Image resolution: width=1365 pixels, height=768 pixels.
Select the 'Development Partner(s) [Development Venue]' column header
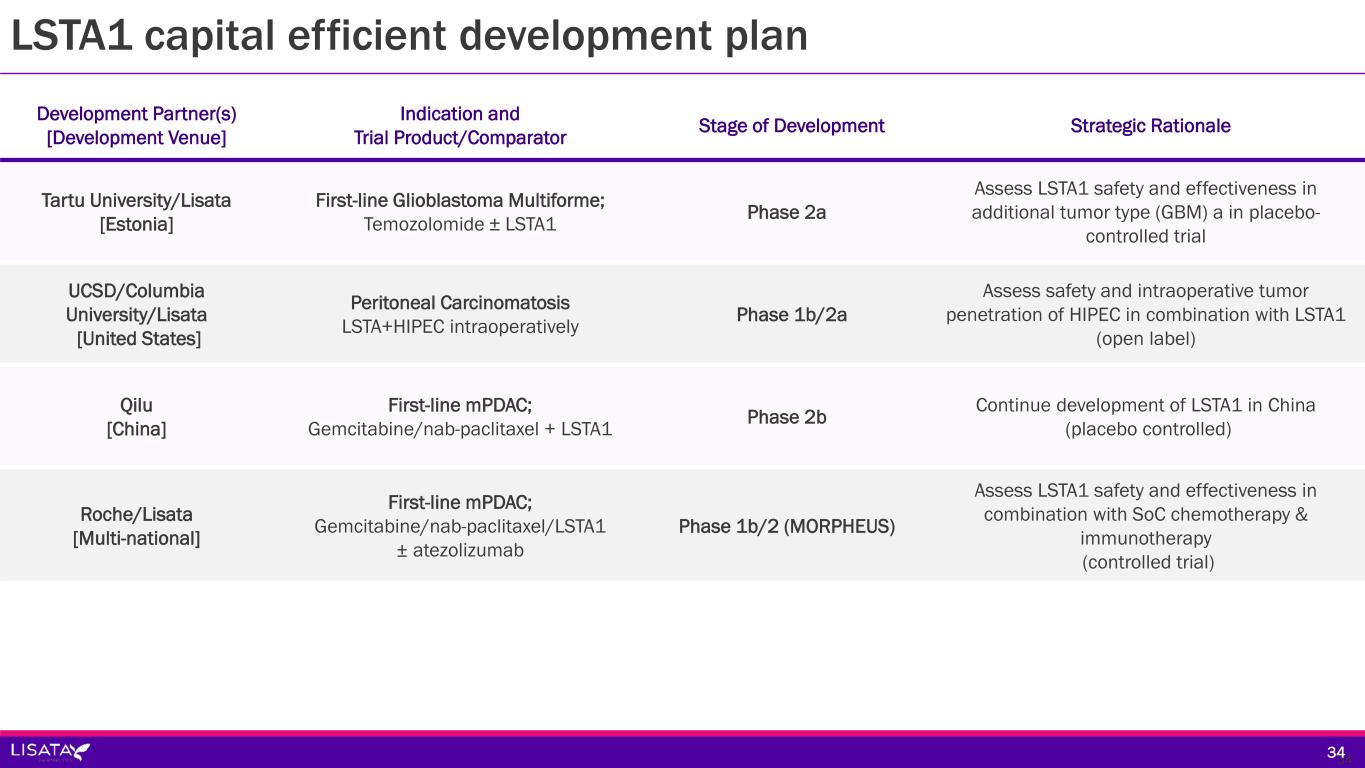(x=136, y=126)
